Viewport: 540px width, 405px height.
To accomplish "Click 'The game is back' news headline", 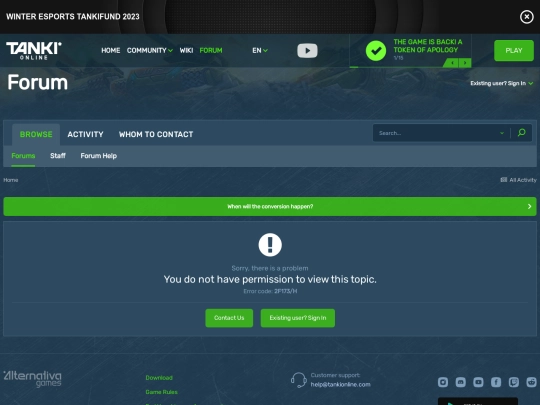I will pos(428,46).
